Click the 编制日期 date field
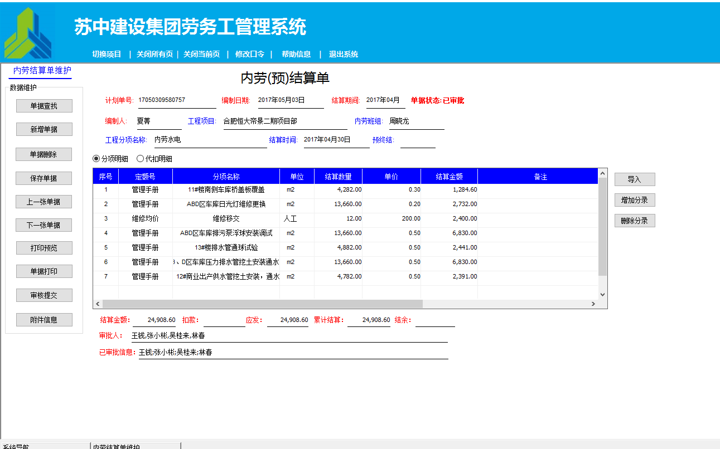This screenshot has height=449, width=720. click(x=291, y=101)
